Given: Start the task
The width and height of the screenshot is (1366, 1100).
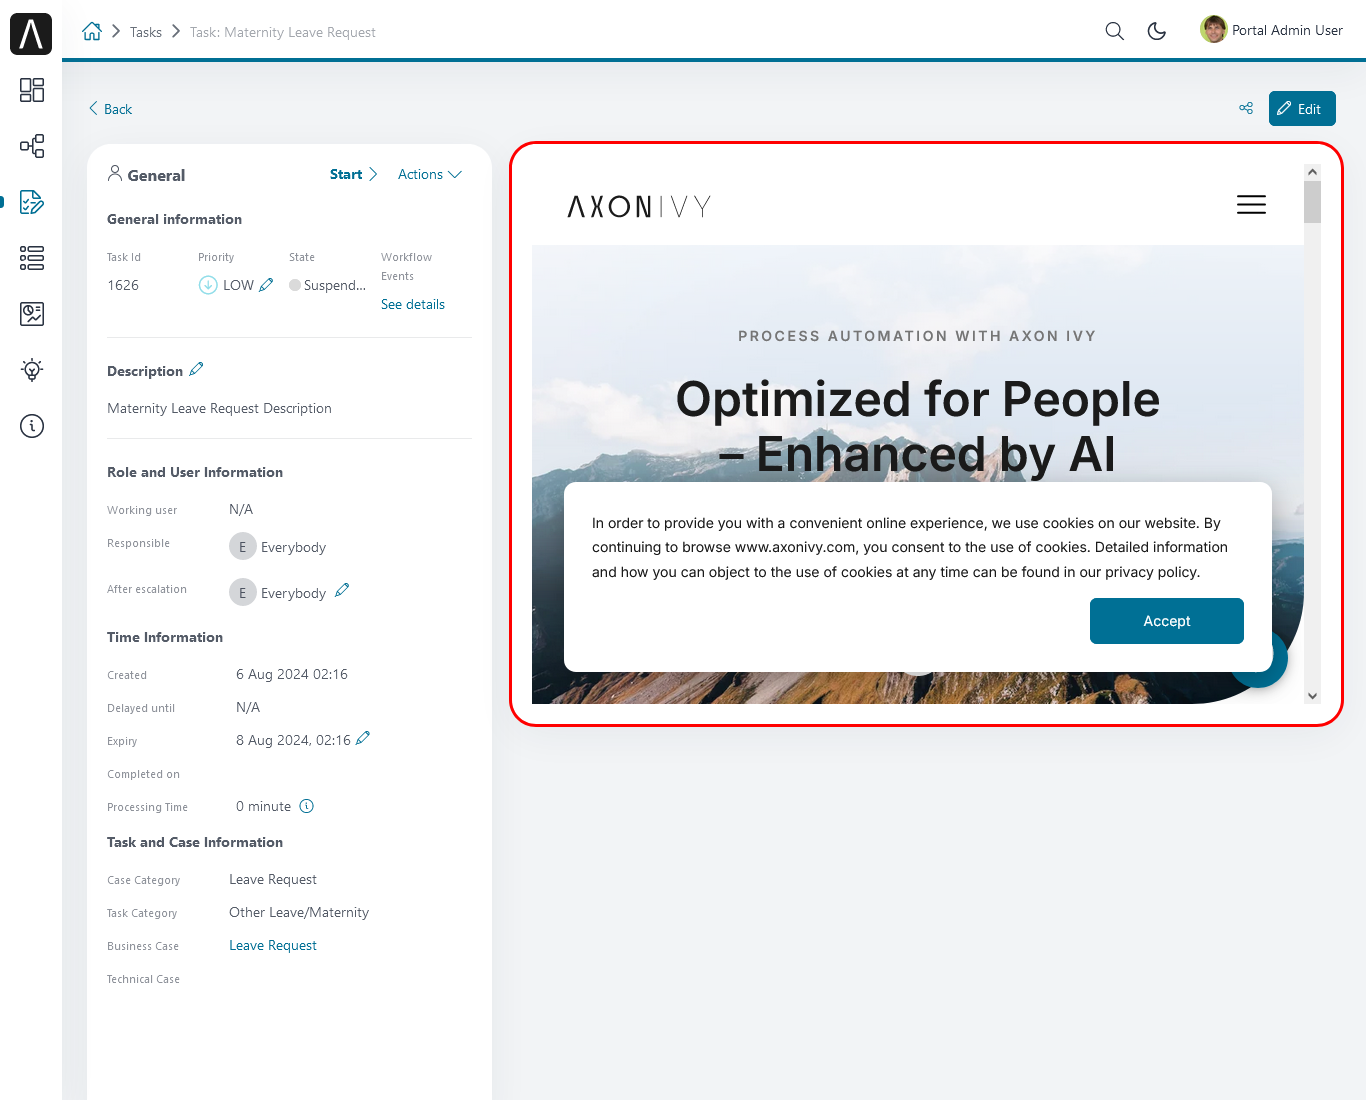Looking at the screenshot, I should (353, 174).
